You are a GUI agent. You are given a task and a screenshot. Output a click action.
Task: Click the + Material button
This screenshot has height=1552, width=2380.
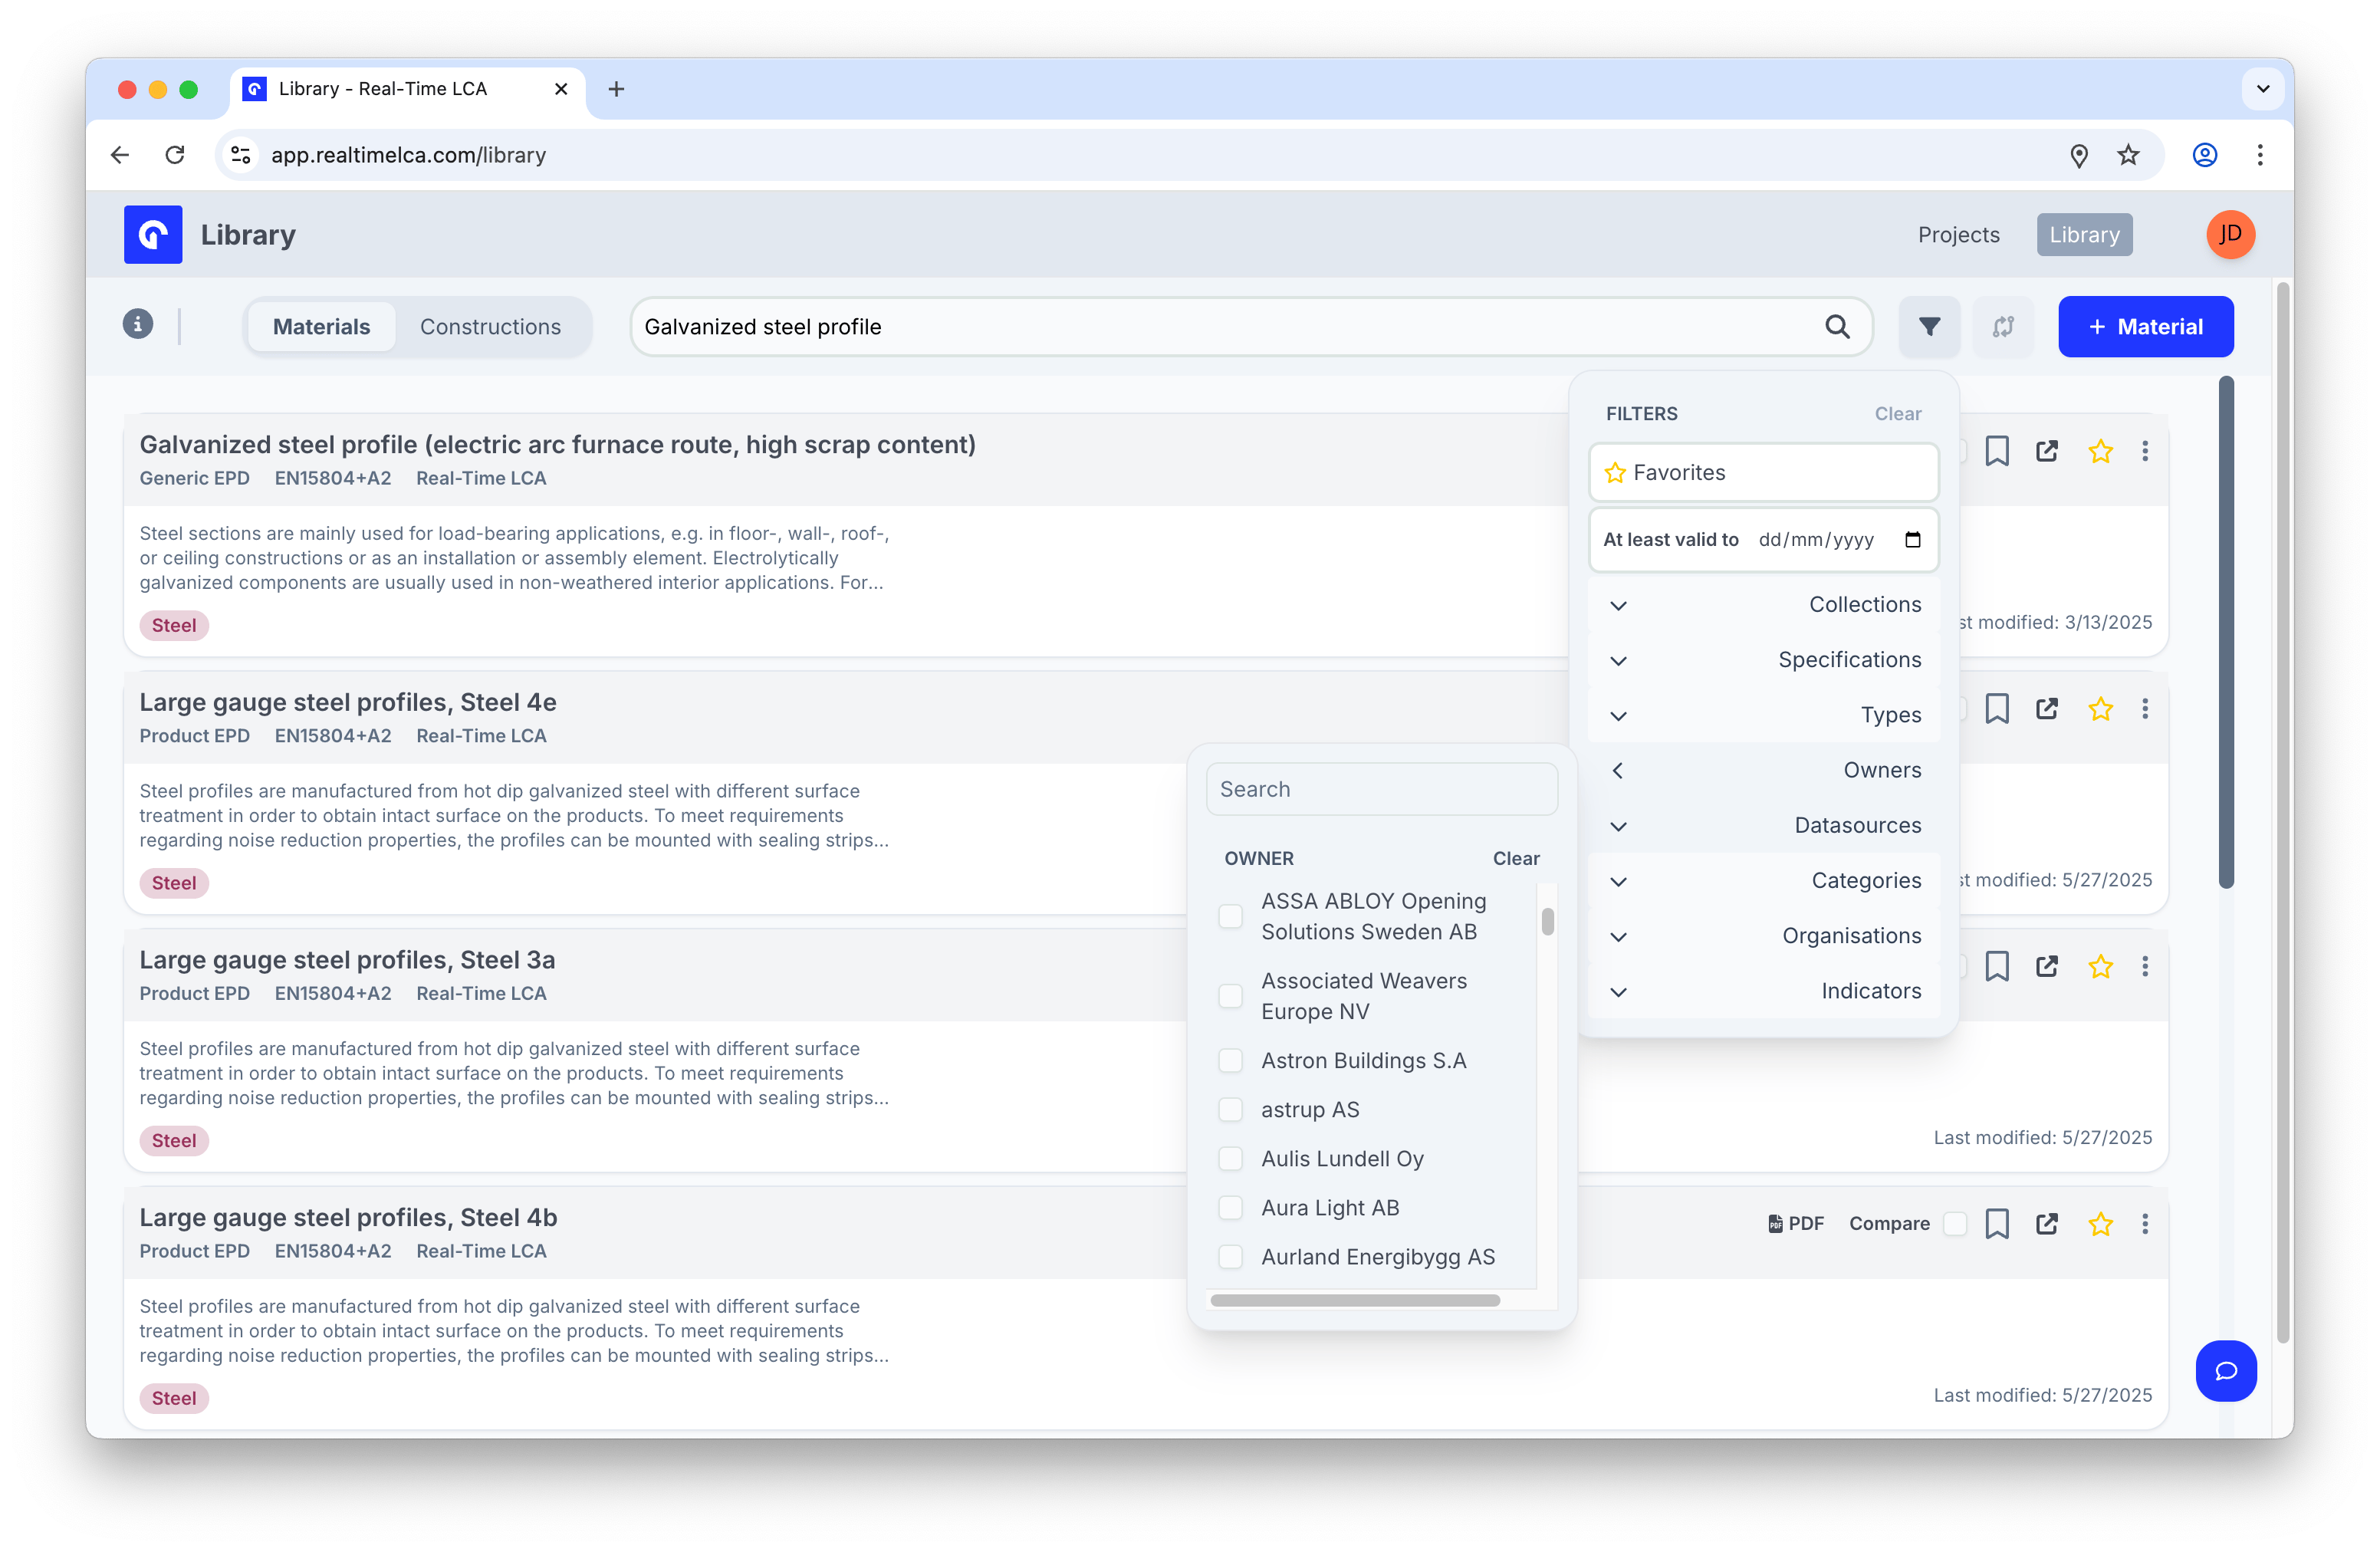[2145, 327]
